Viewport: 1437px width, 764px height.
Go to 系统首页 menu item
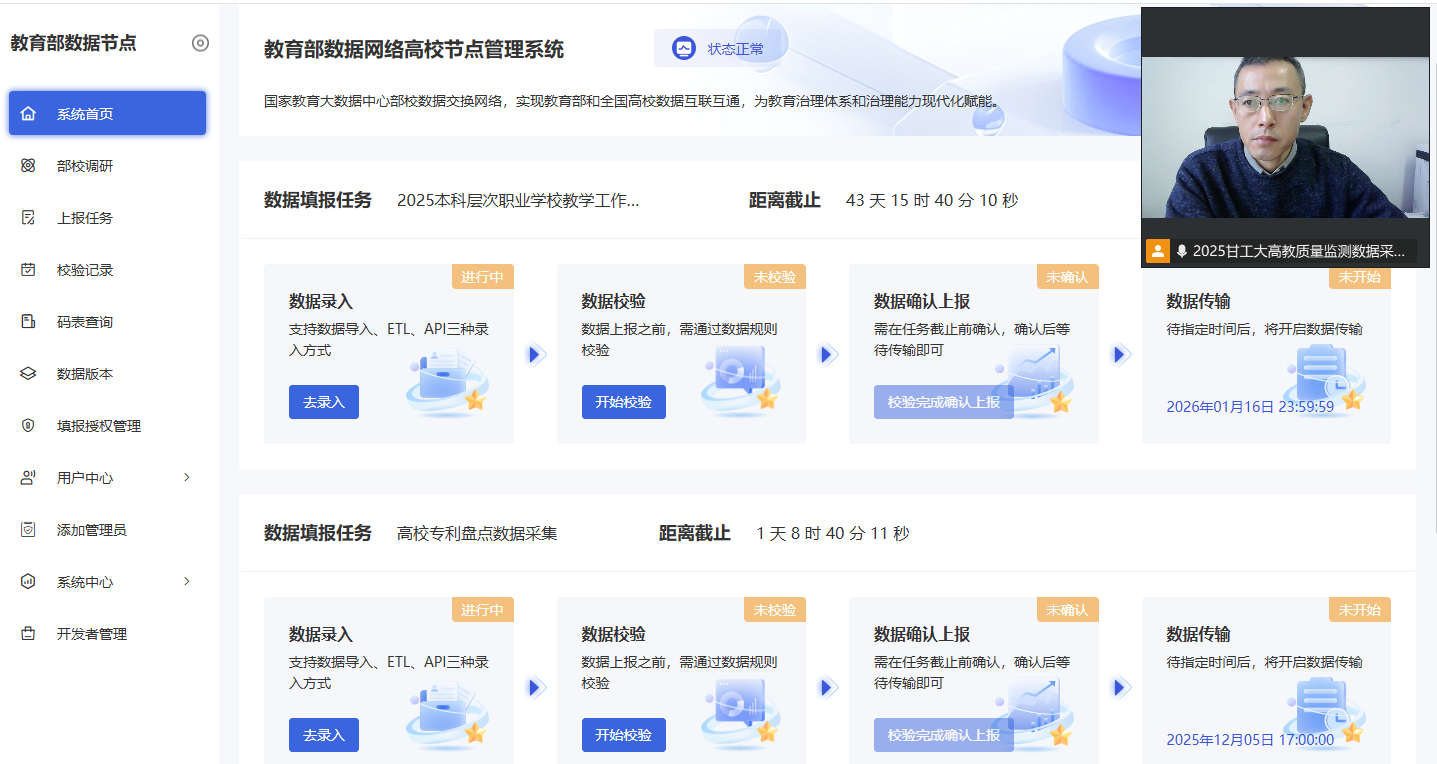coord(107,114)
